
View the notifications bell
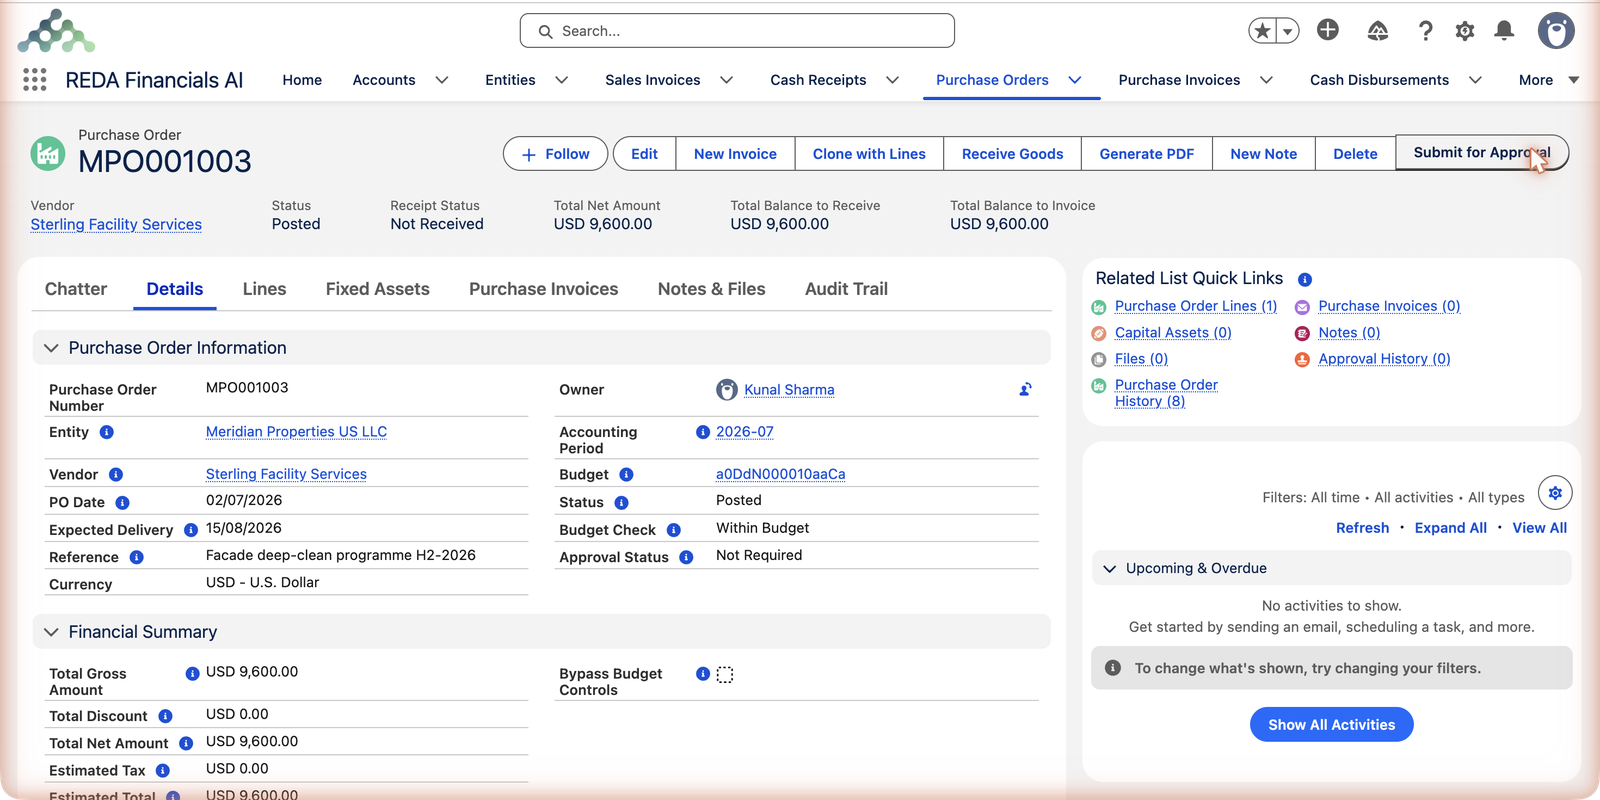[x=1504, y=31]
